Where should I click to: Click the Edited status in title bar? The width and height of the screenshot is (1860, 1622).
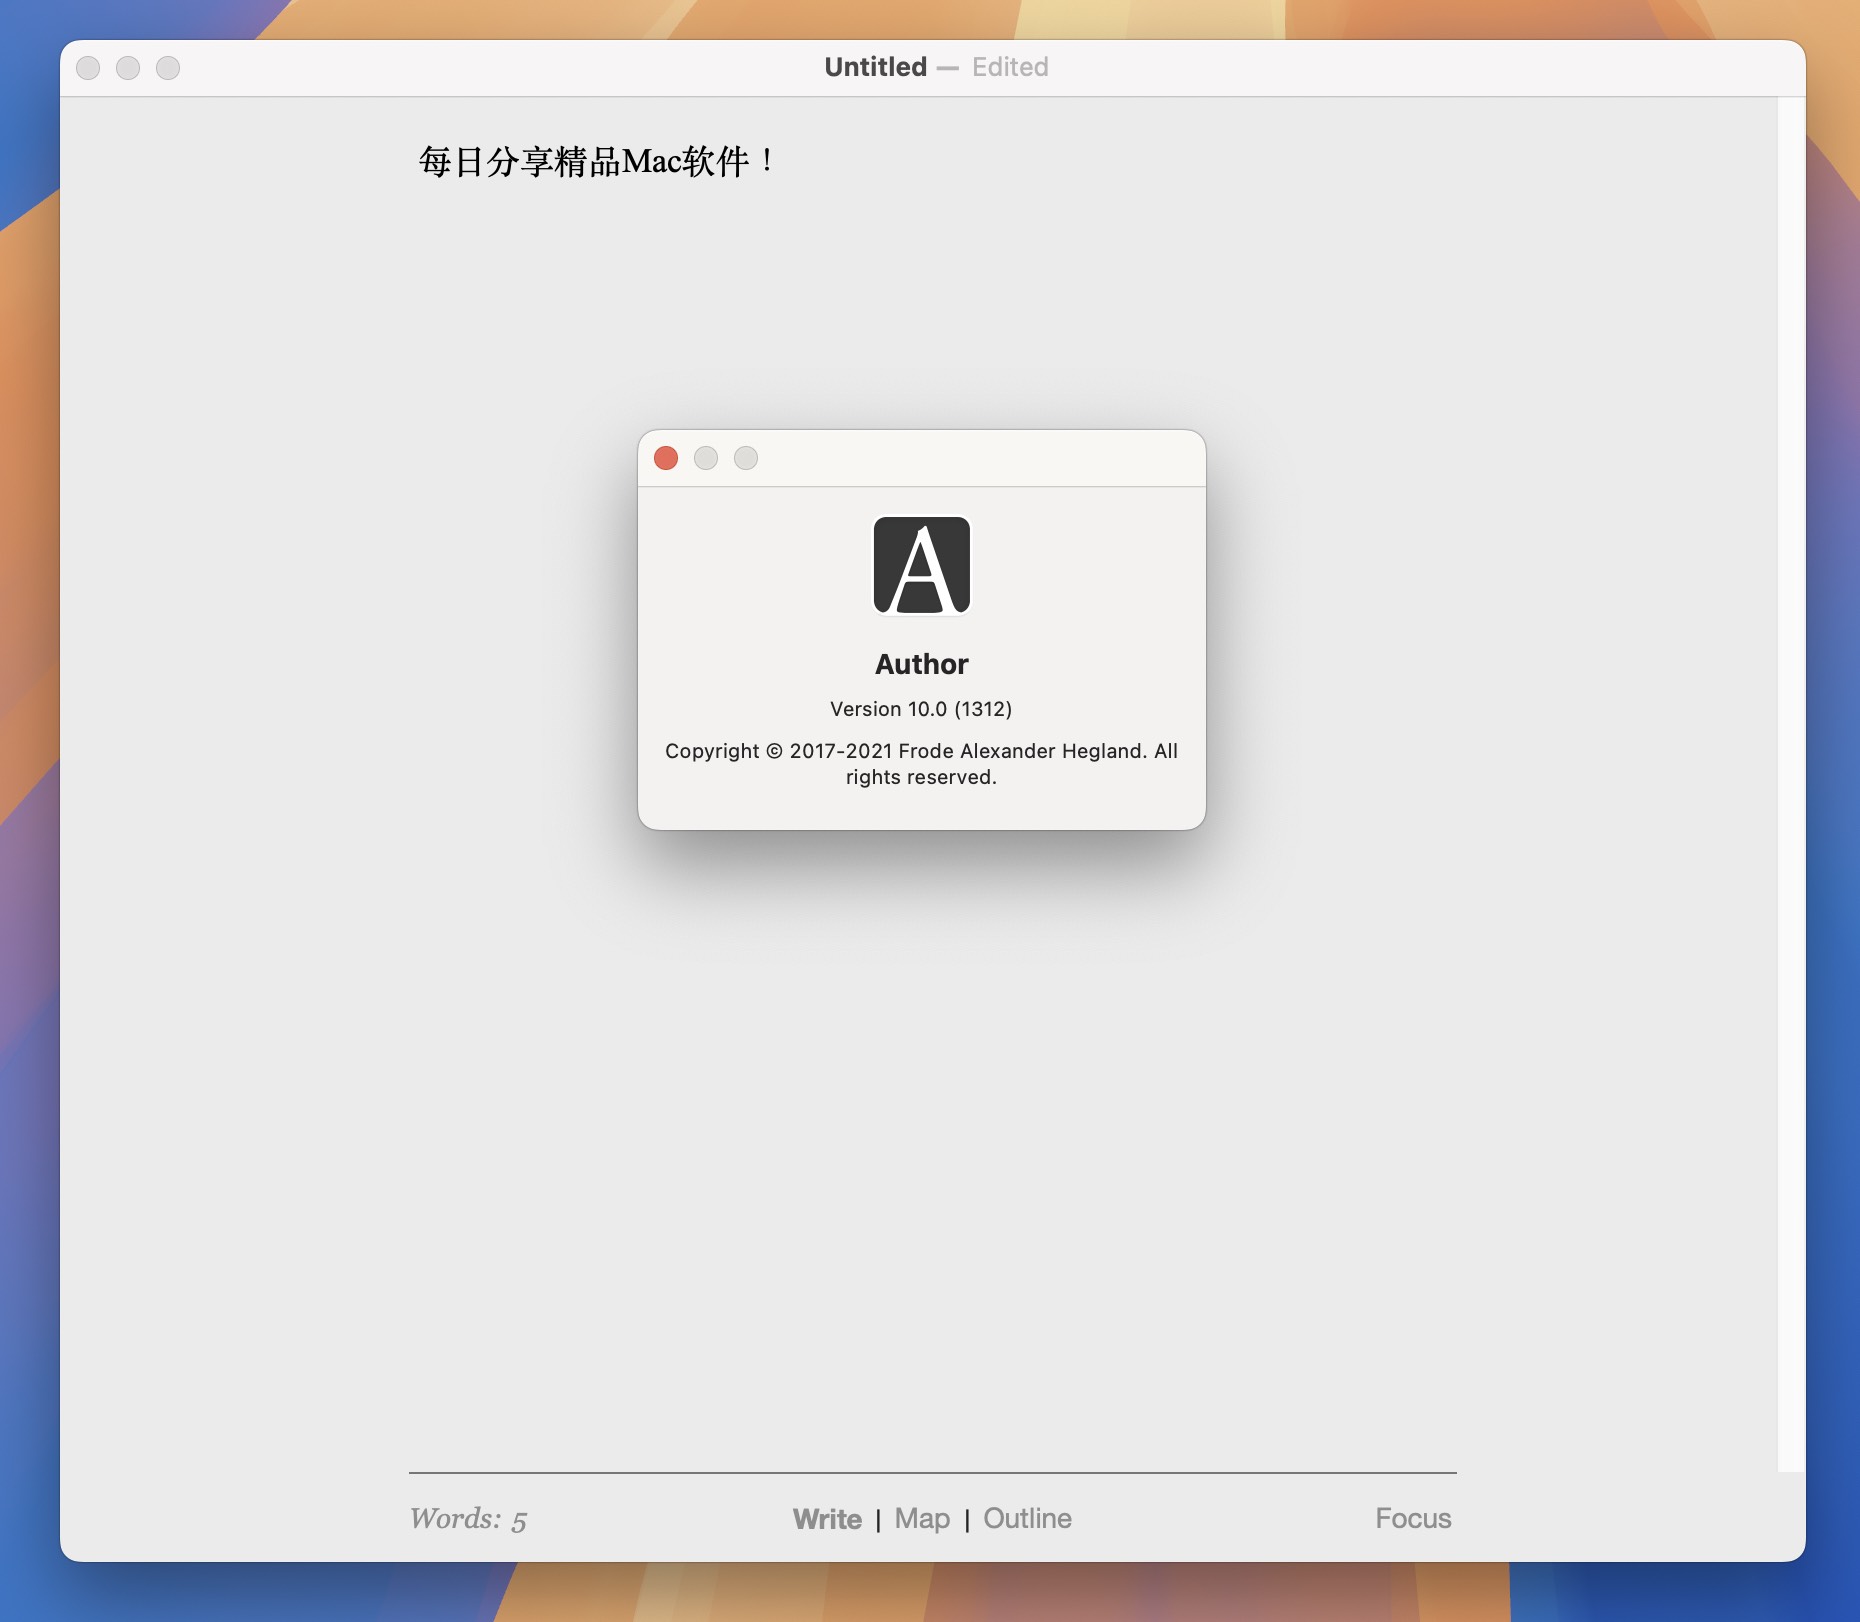pos(1010,67)
